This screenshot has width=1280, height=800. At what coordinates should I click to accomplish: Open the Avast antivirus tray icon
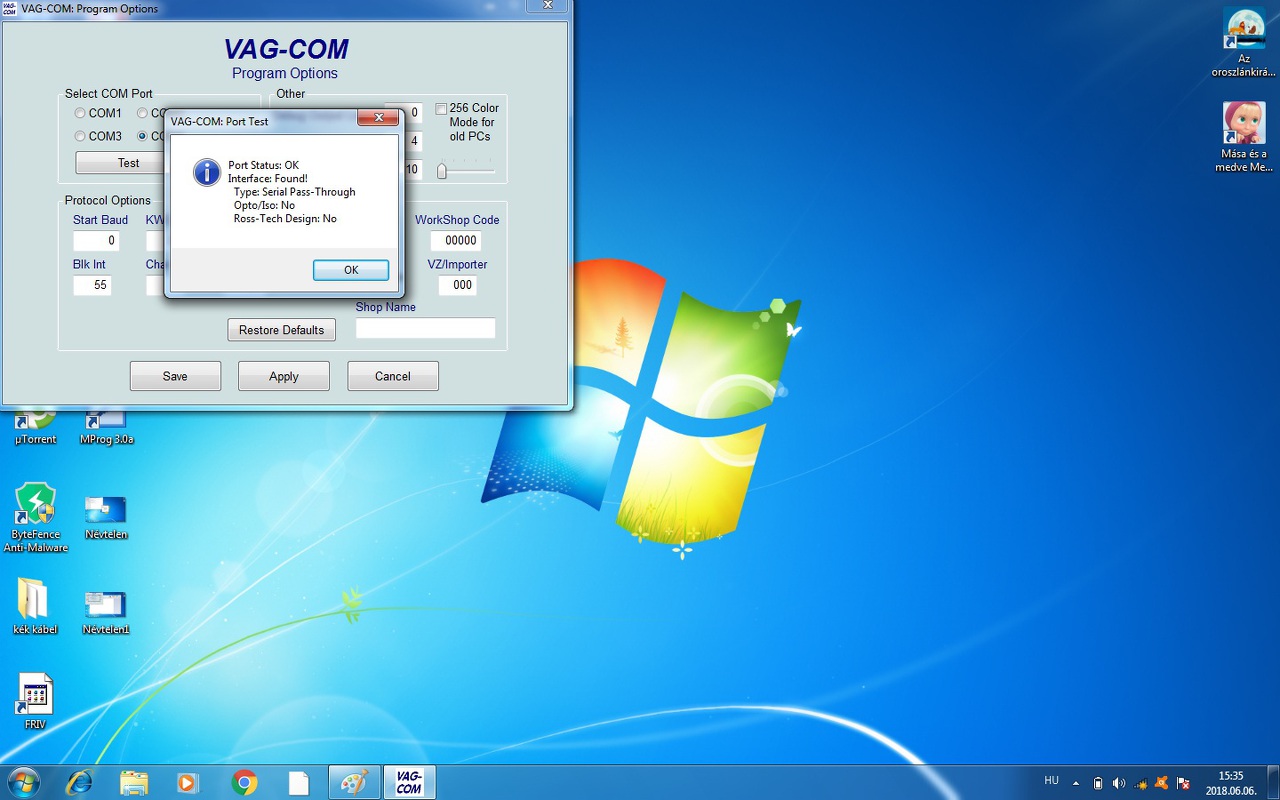coord(1162,783)
